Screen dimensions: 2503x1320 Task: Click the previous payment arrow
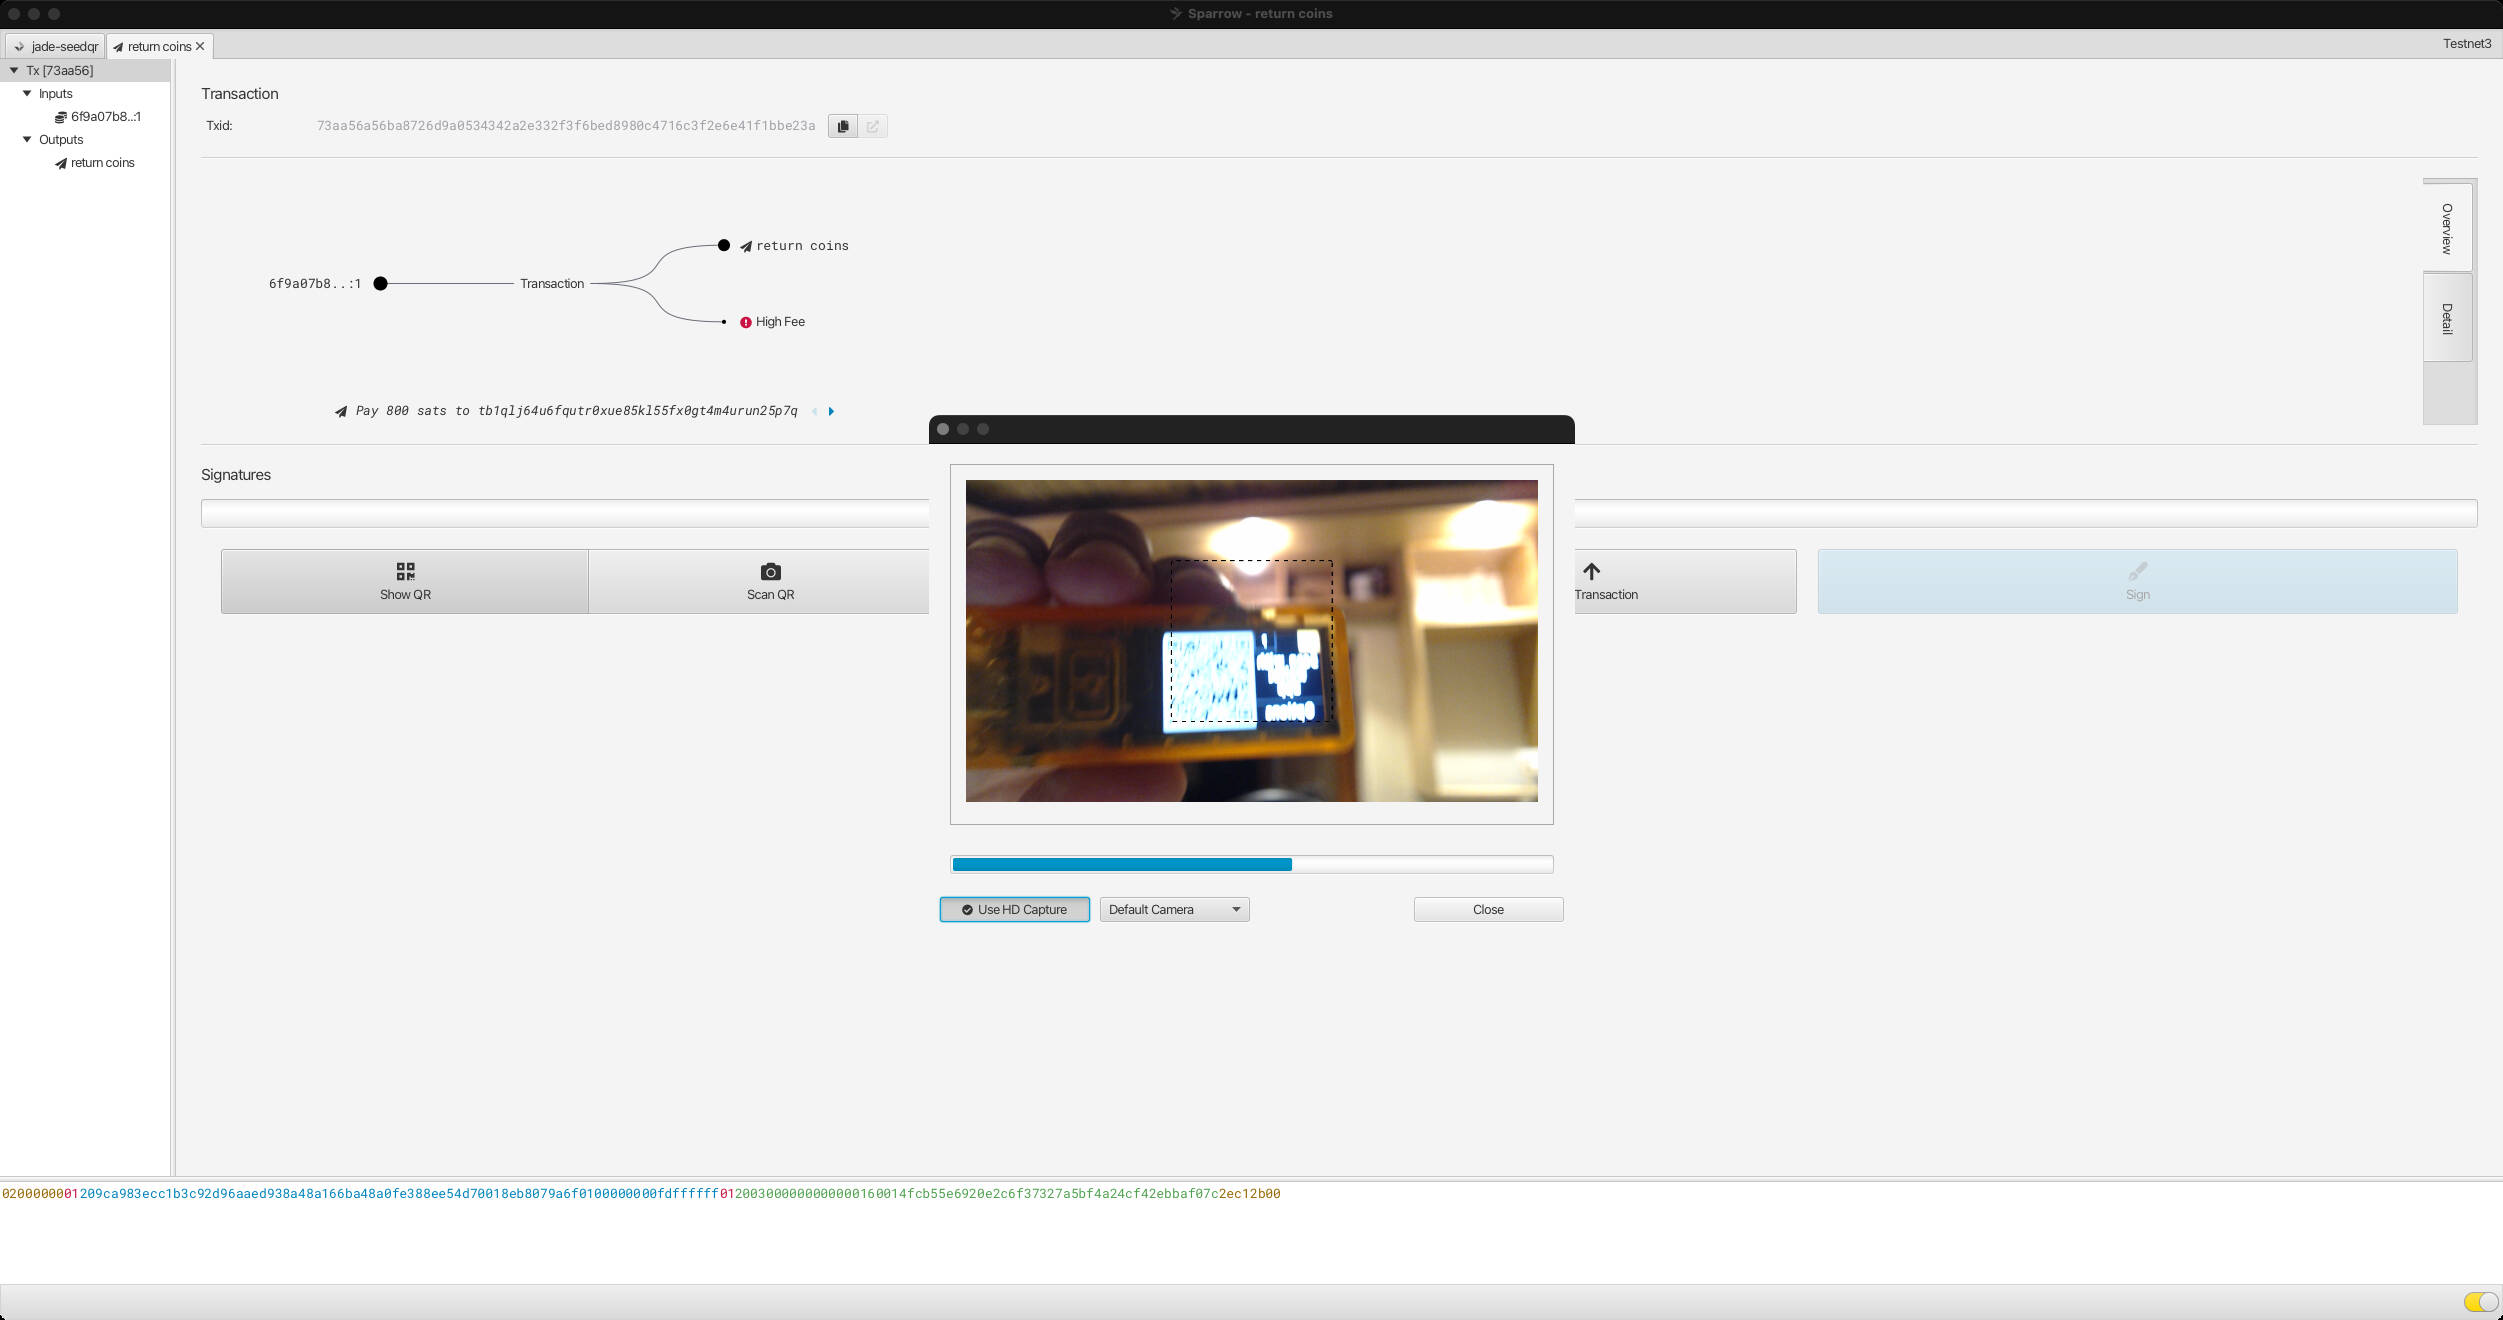tap(814, 411)
